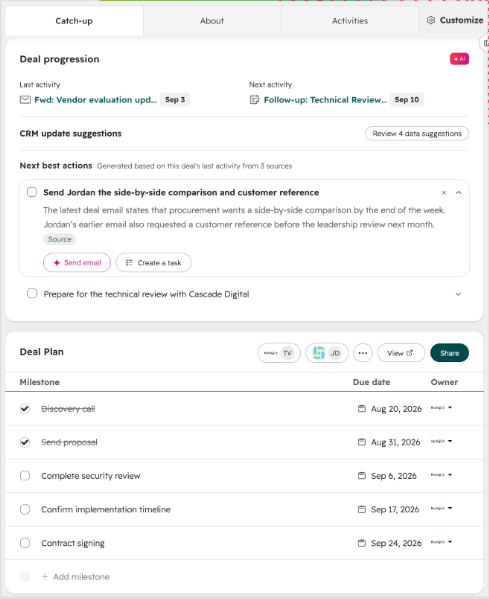Click the Deal Plan View button
The height and width of the screenshot is (599, 489).
click(401, 353)
